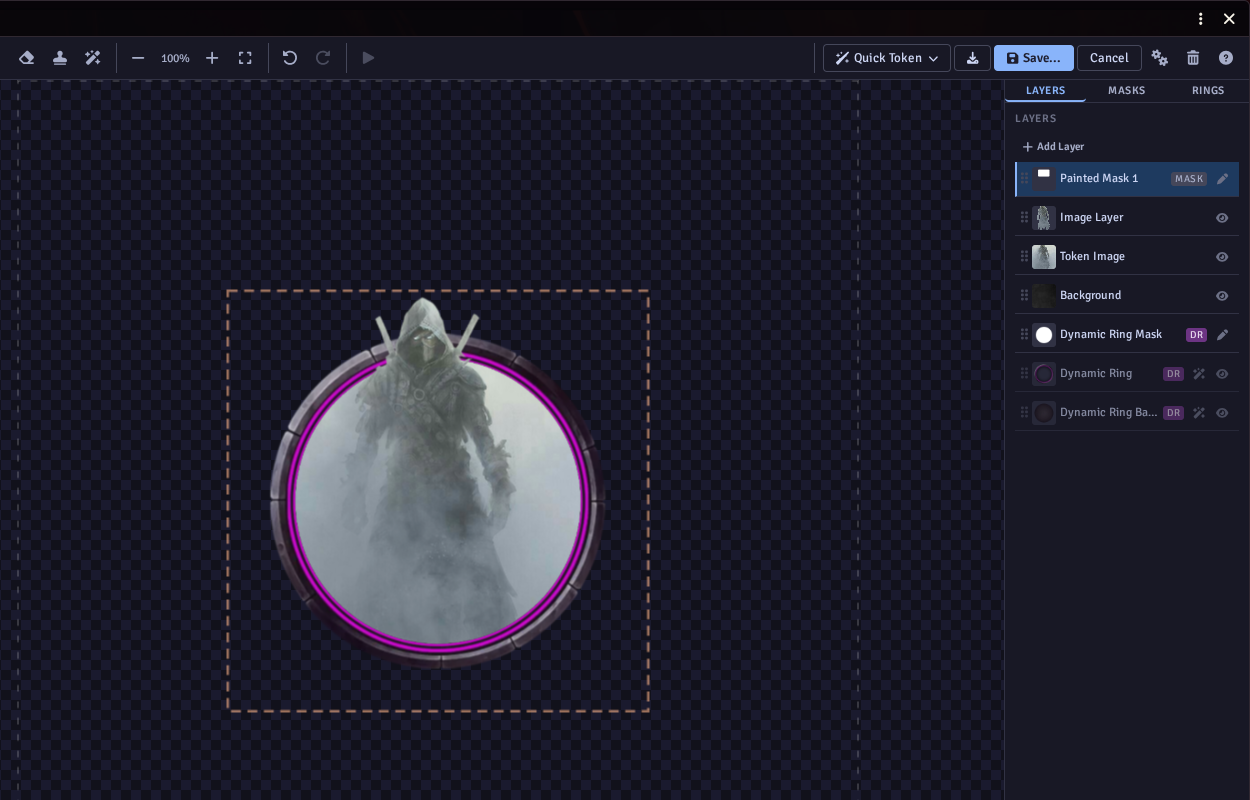Screen dimensions: 1250x800
Task: Toggle visibility of Background layer
Action: tap(1222, 296)
